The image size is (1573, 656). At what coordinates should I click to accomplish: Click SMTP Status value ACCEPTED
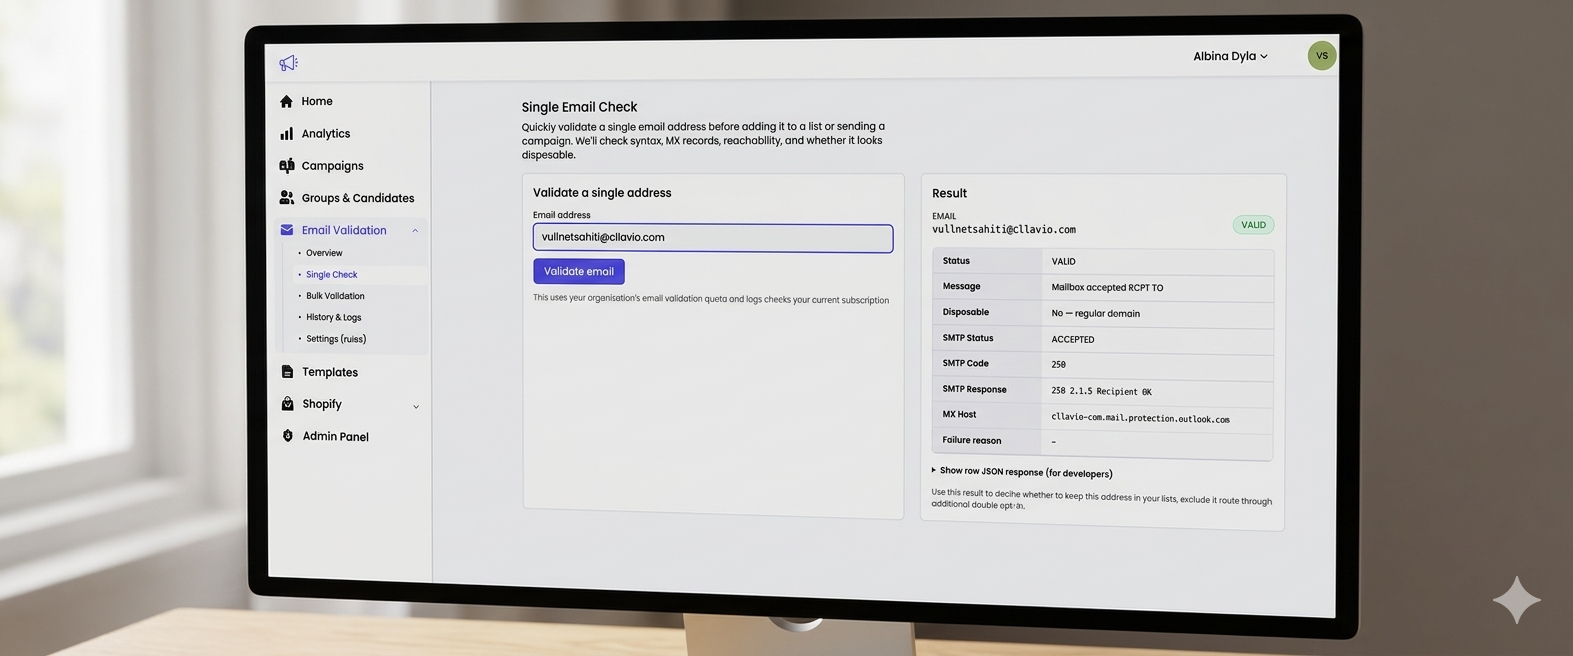pyautogui.click(x=1073, y=340)
